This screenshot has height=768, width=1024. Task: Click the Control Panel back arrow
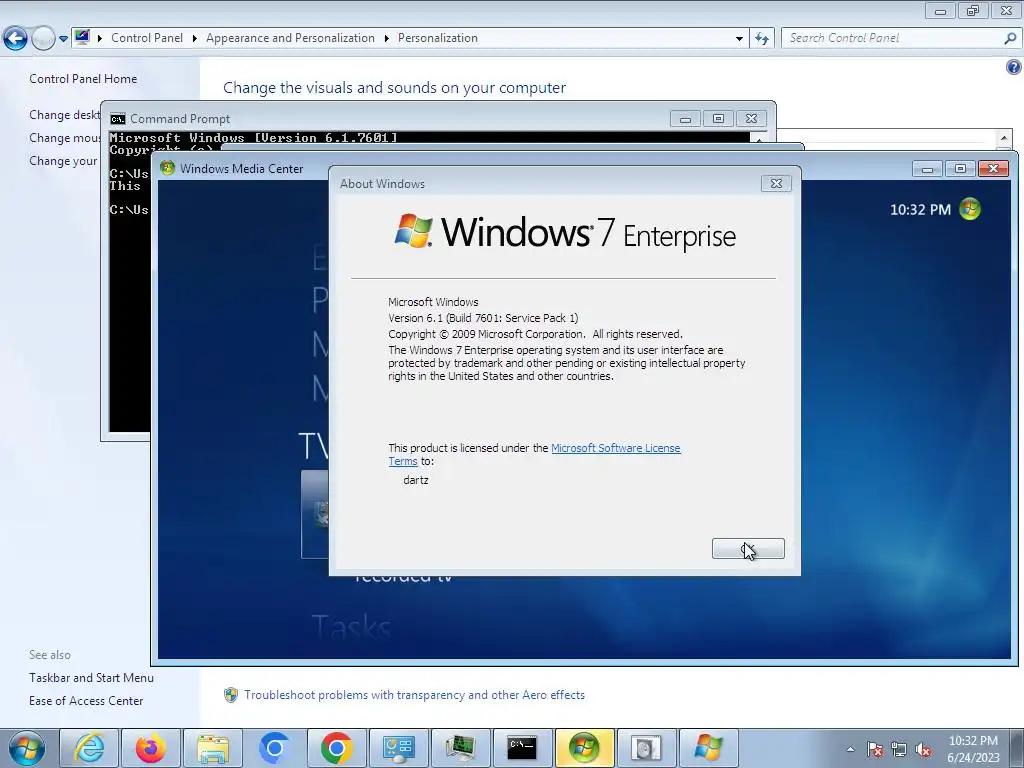(16, 39)
